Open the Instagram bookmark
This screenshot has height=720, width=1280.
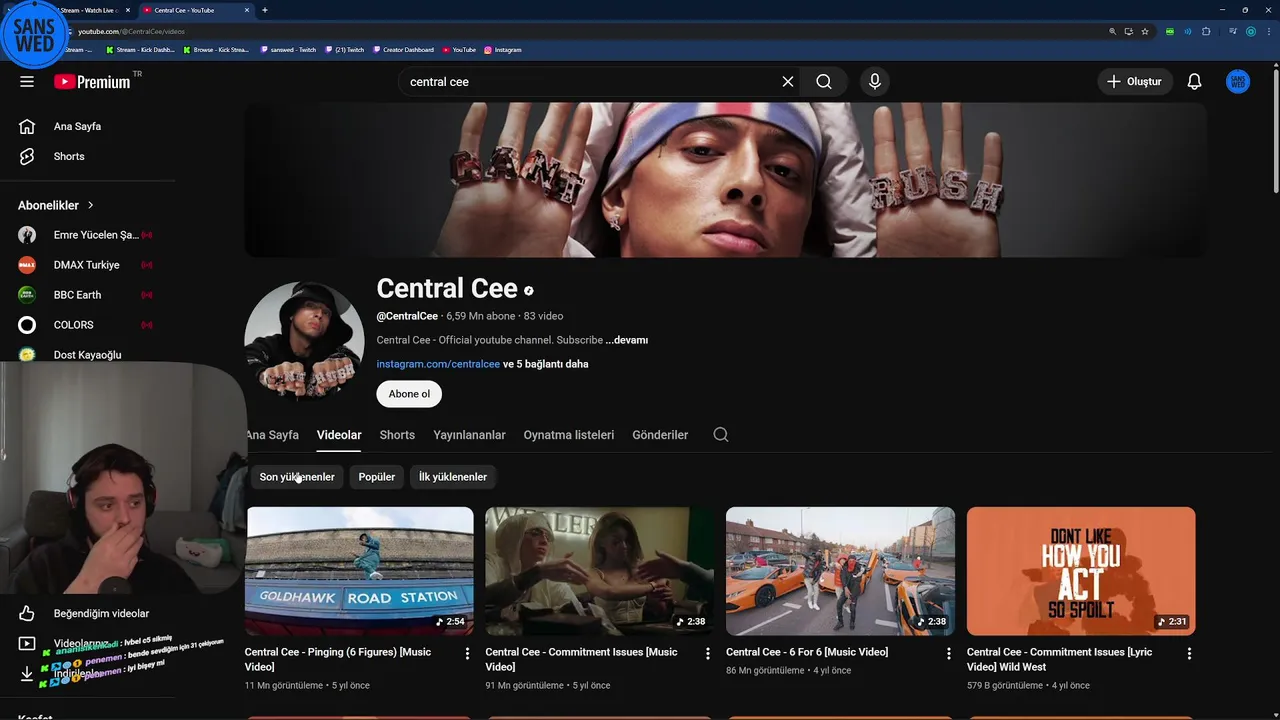point(503,49)
